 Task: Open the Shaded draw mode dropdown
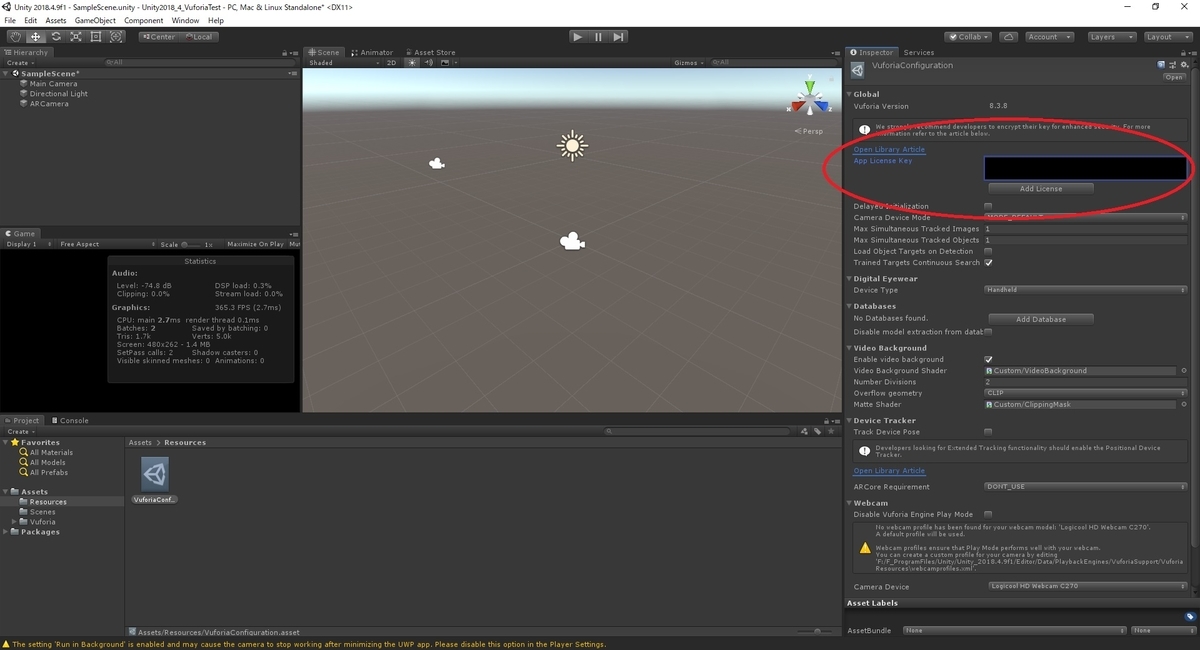[343, 63]
